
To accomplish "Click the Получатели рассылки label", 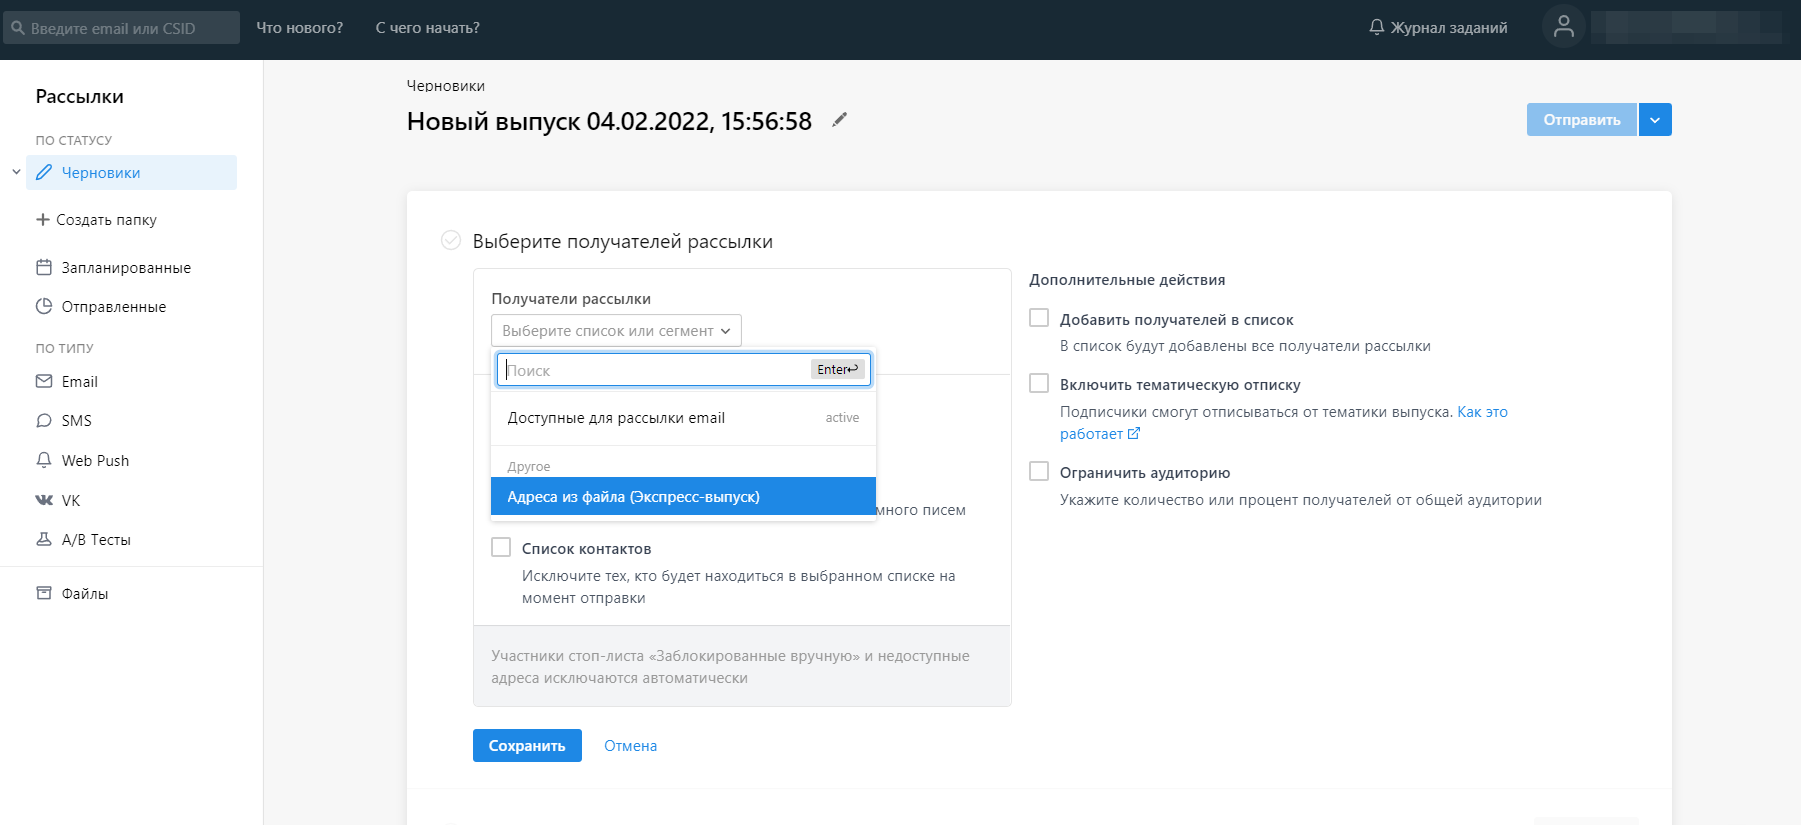I will [571, 298].
